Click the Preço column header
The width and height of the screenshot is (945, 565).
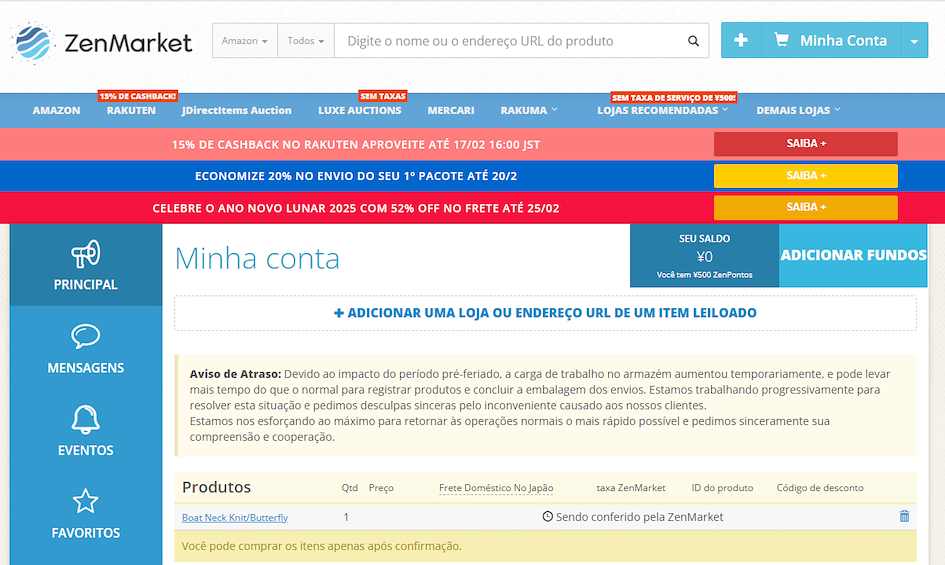click(381, 488)
